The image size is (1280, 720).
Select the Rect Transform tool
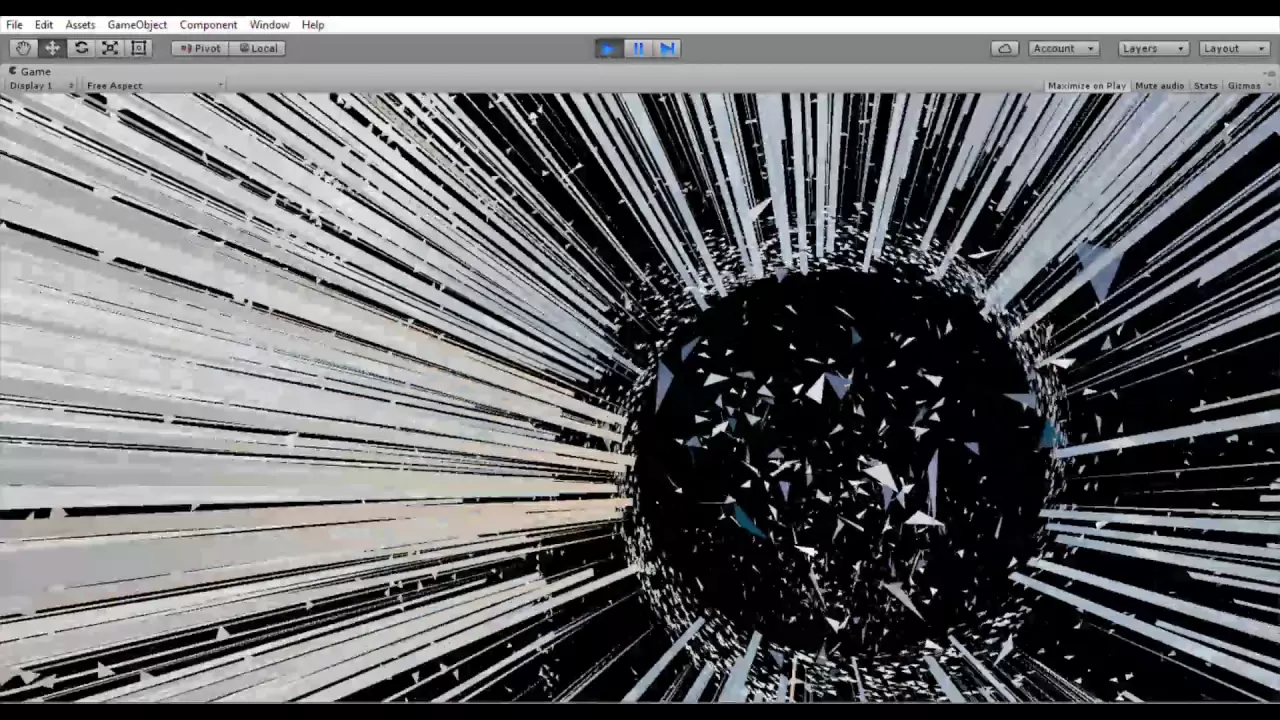139,48
